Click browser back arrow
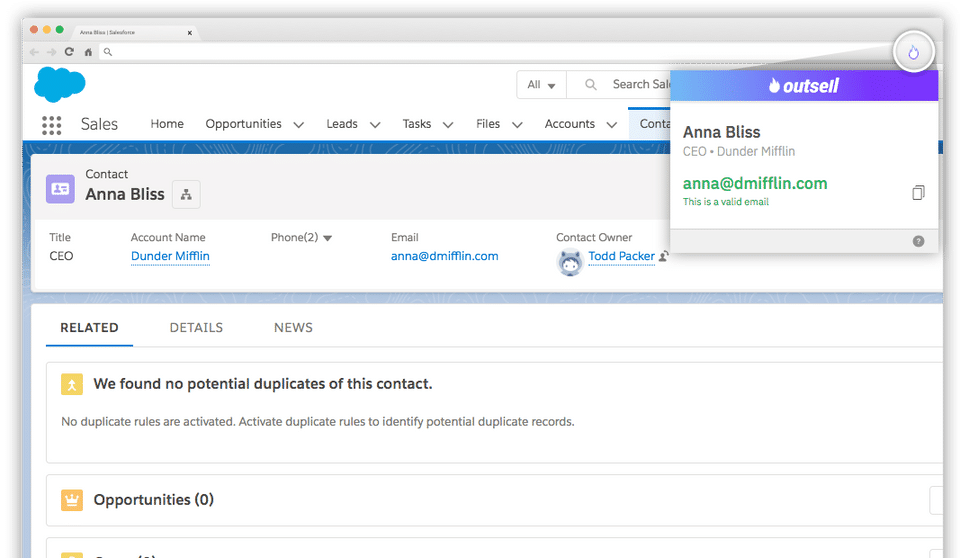 34,52
